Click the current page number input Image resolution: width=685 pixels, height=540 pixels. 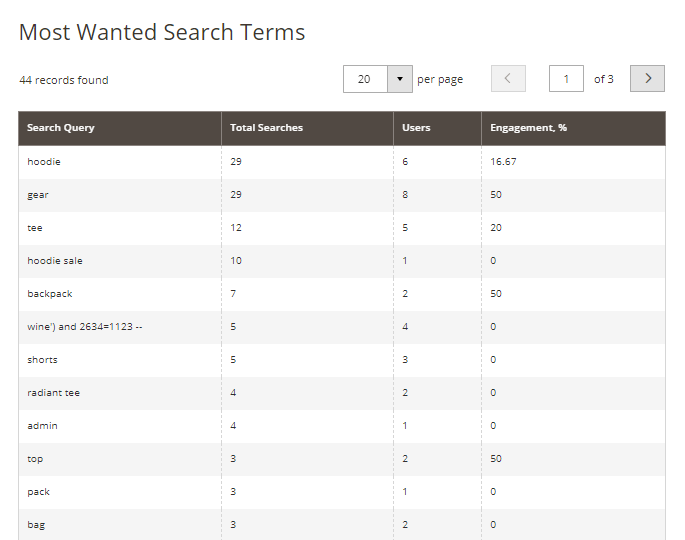(x=566, y=79)
